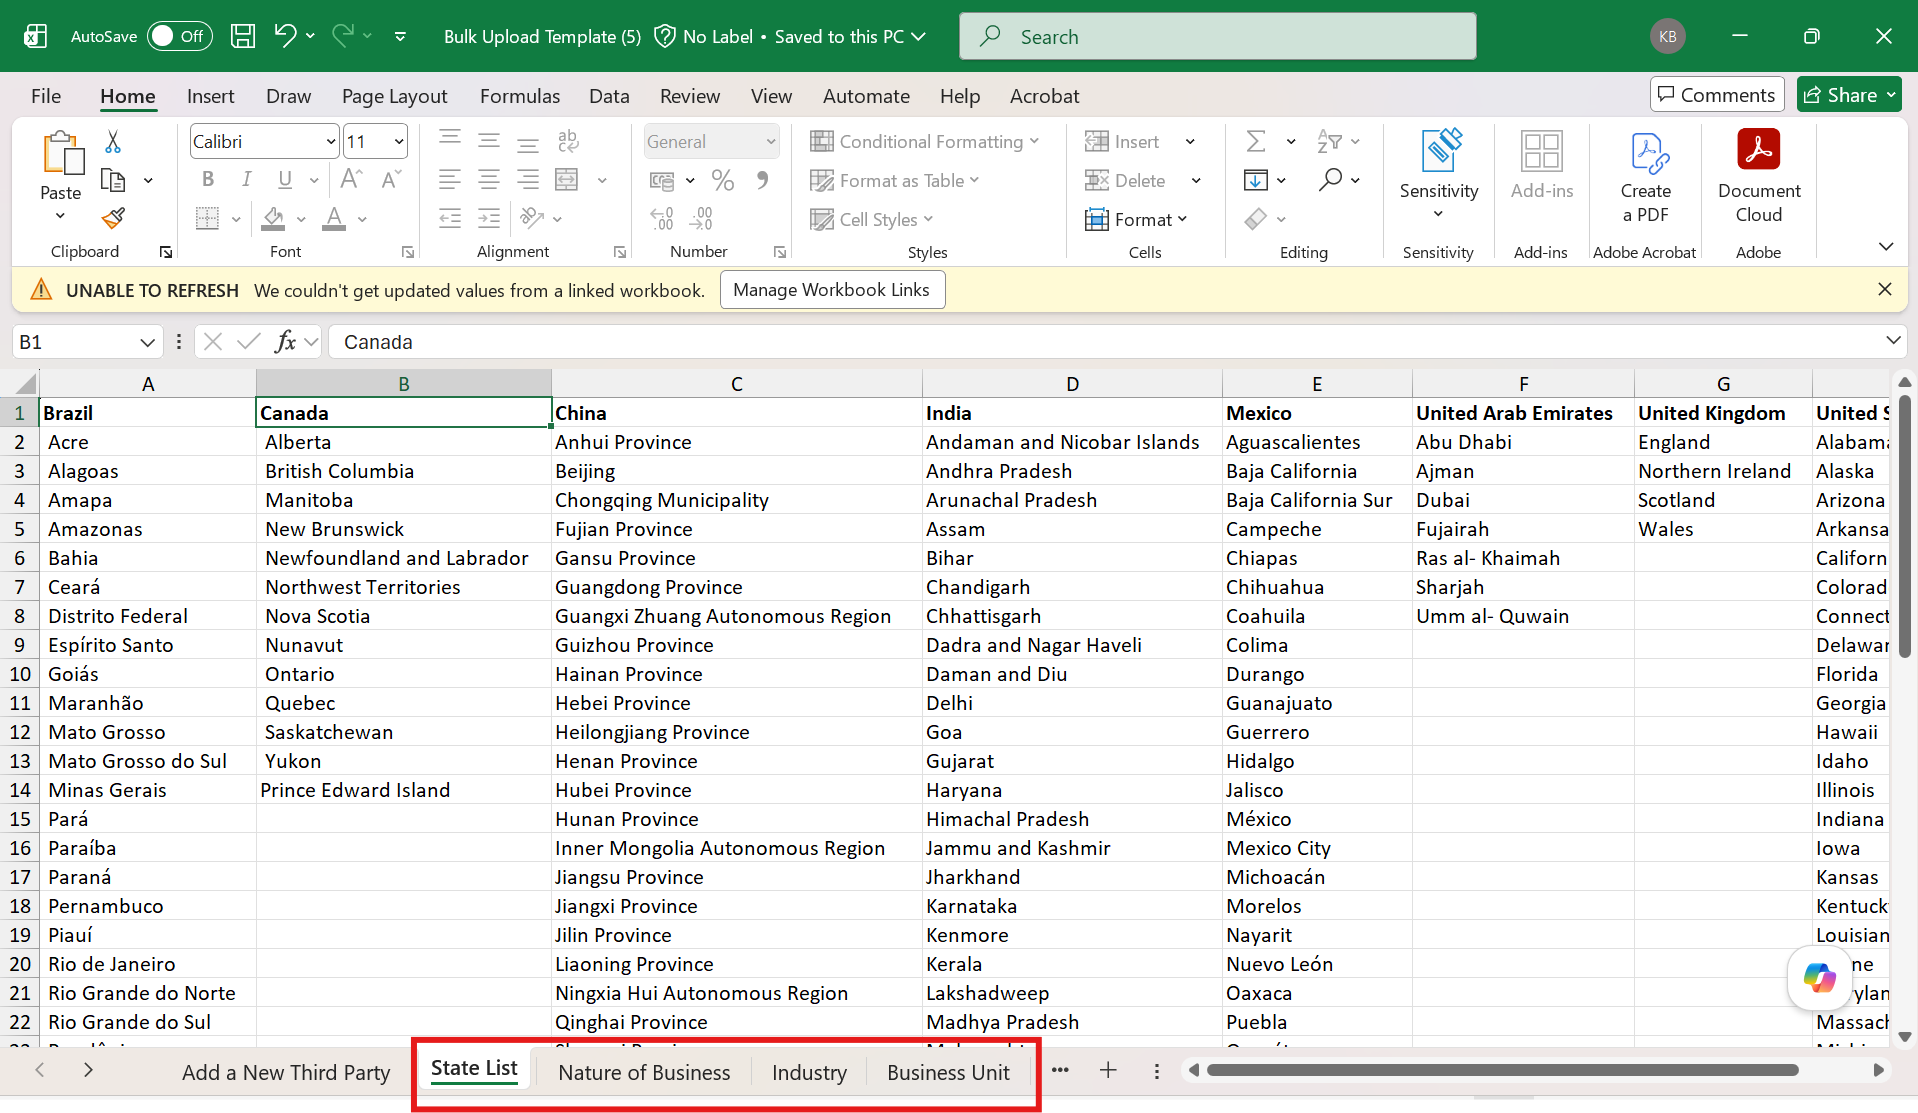Image resolution: width=1918 pixels, height=1113 pixels.
Task: Click the Paste clipboard icon
Action: tap(62, 155)
